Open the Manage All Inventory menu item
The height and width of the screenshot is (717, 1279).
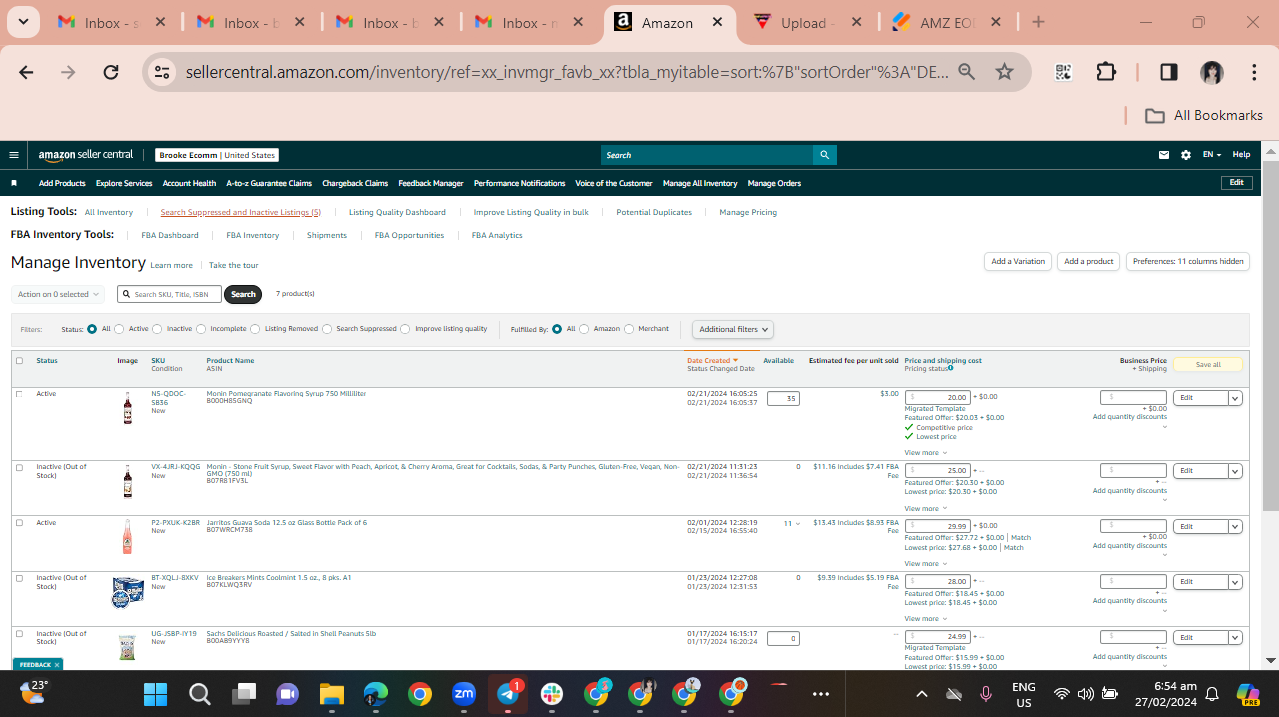pyautogui.click(x=700, y=183)
